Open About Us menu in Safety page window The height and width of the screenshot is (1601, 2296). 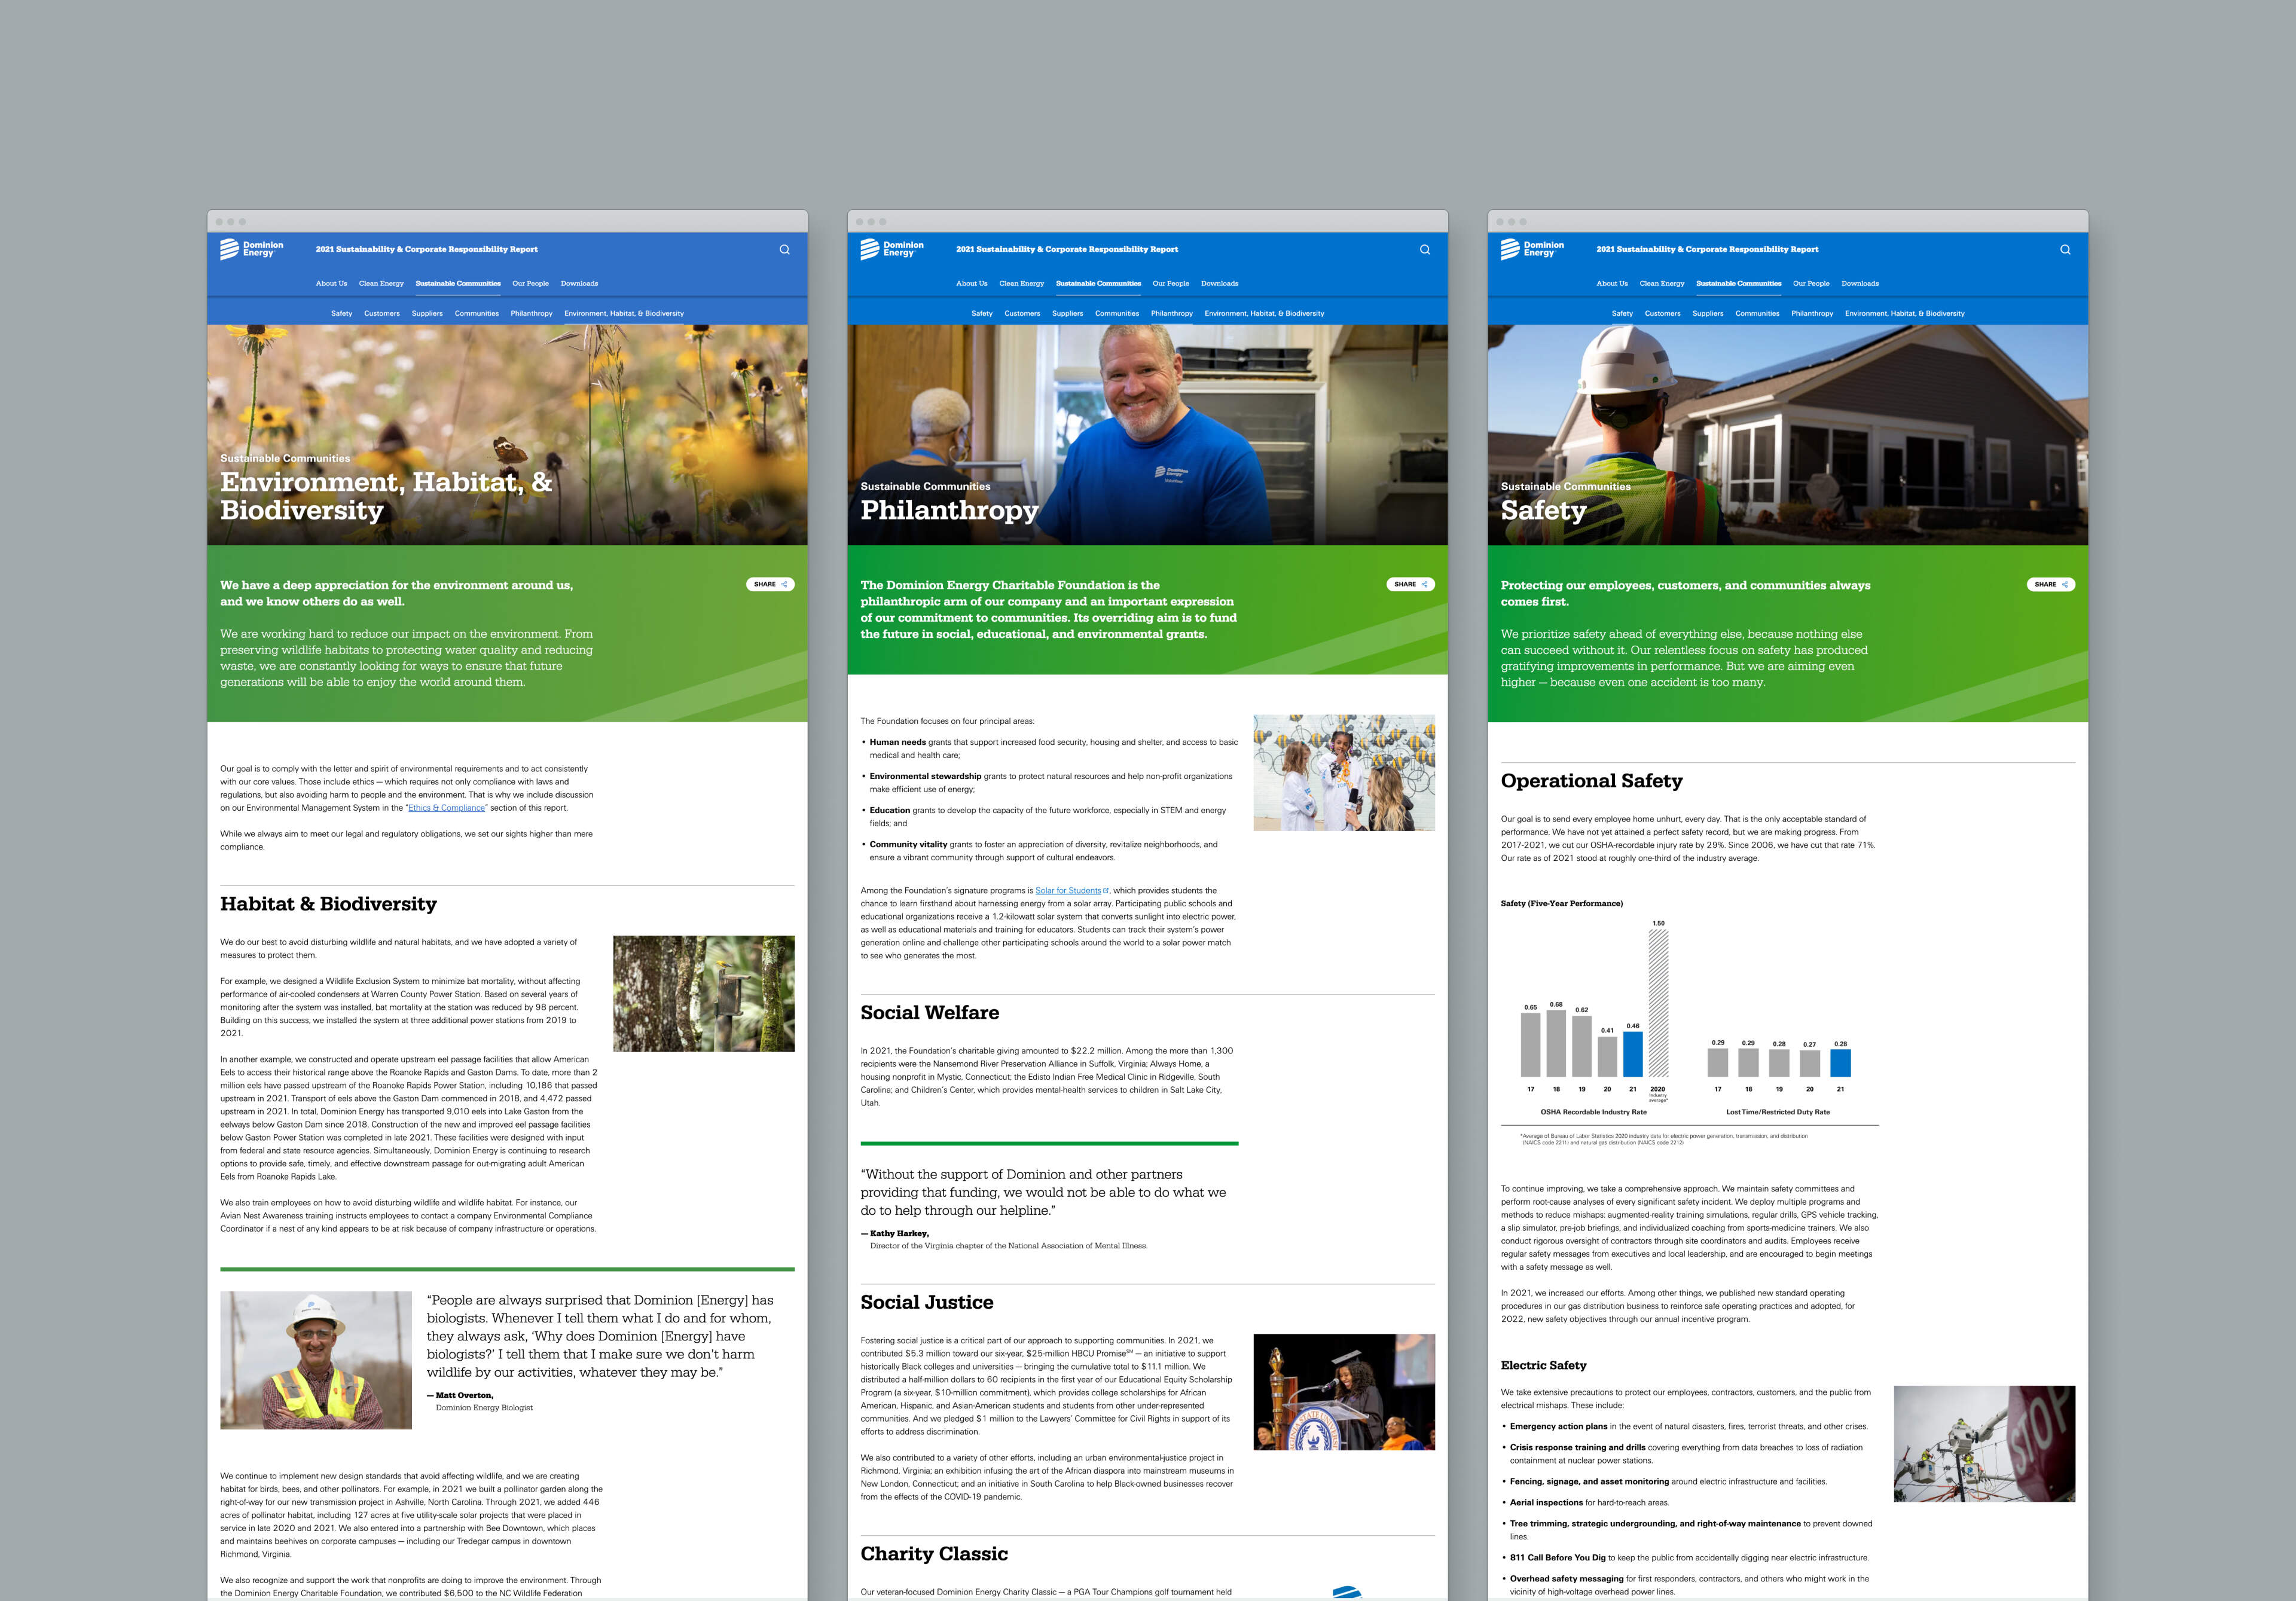click(x=1611, y=283)
